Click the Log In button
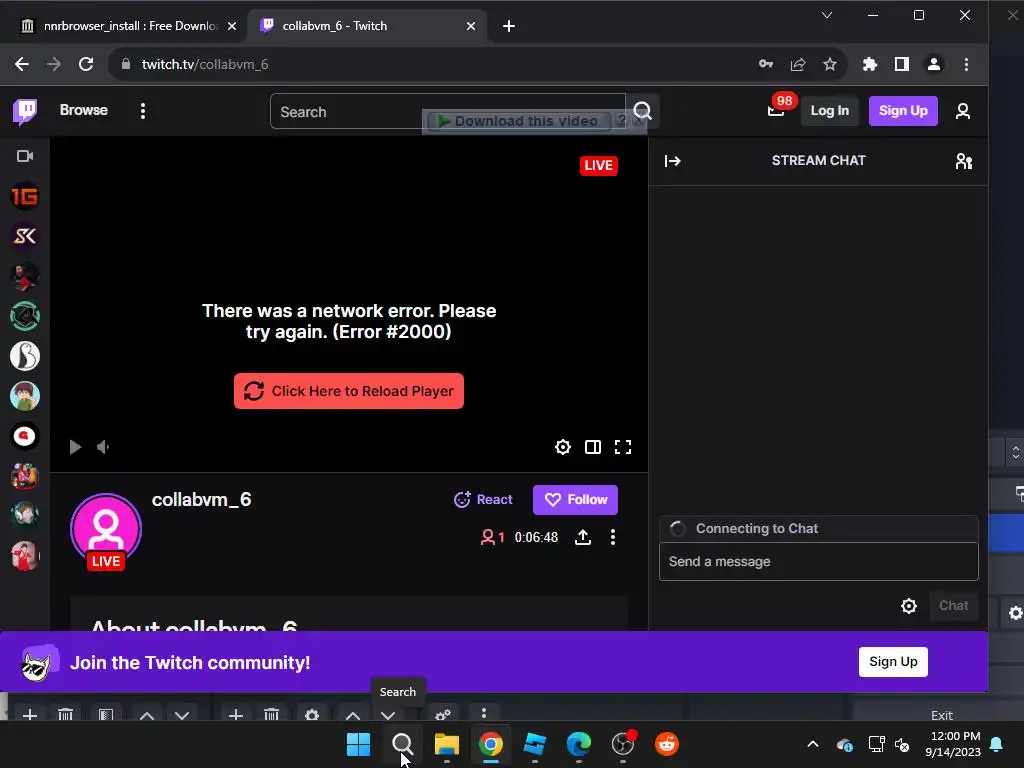The image size is (1024, 768). [x=829, y=111]
